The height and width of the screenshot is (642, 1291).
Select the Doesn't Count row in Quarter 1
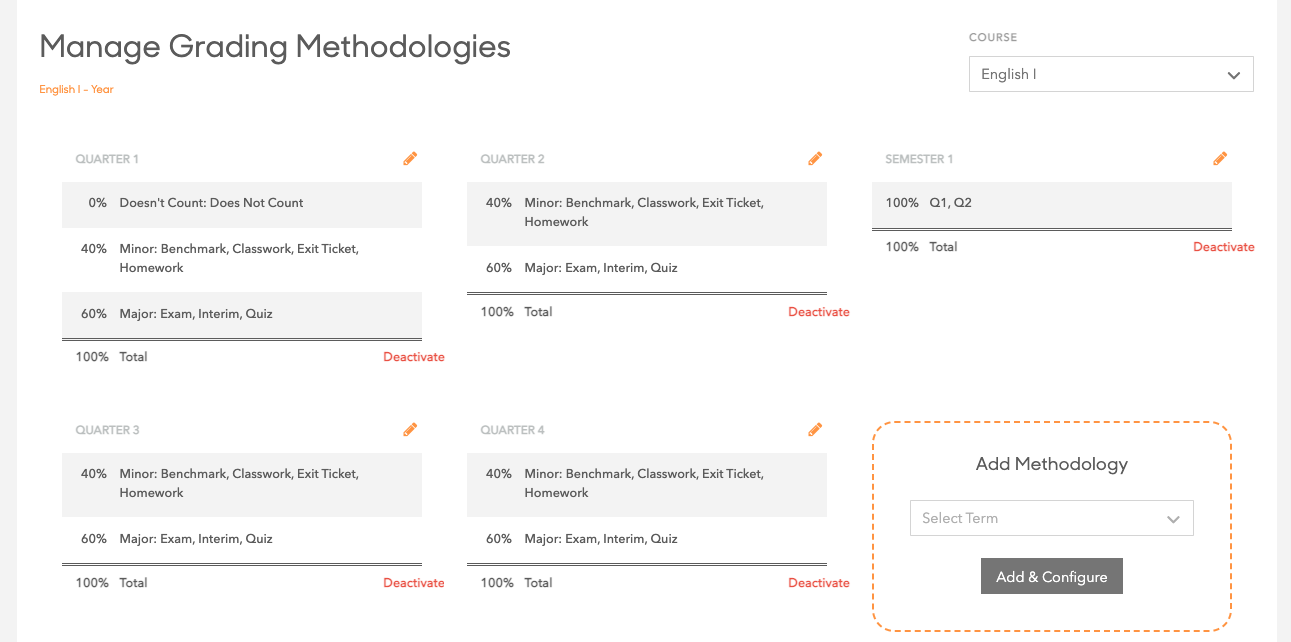(242, 203)
